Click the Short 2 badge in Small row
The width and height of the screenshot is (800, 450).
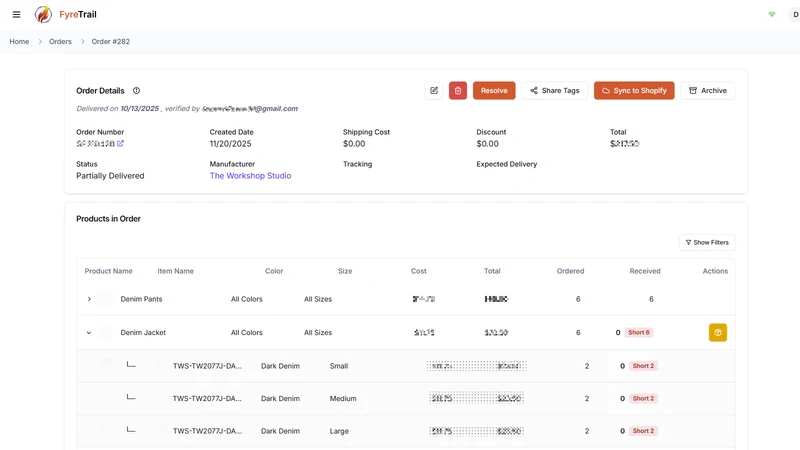click(x=643, y=366)
